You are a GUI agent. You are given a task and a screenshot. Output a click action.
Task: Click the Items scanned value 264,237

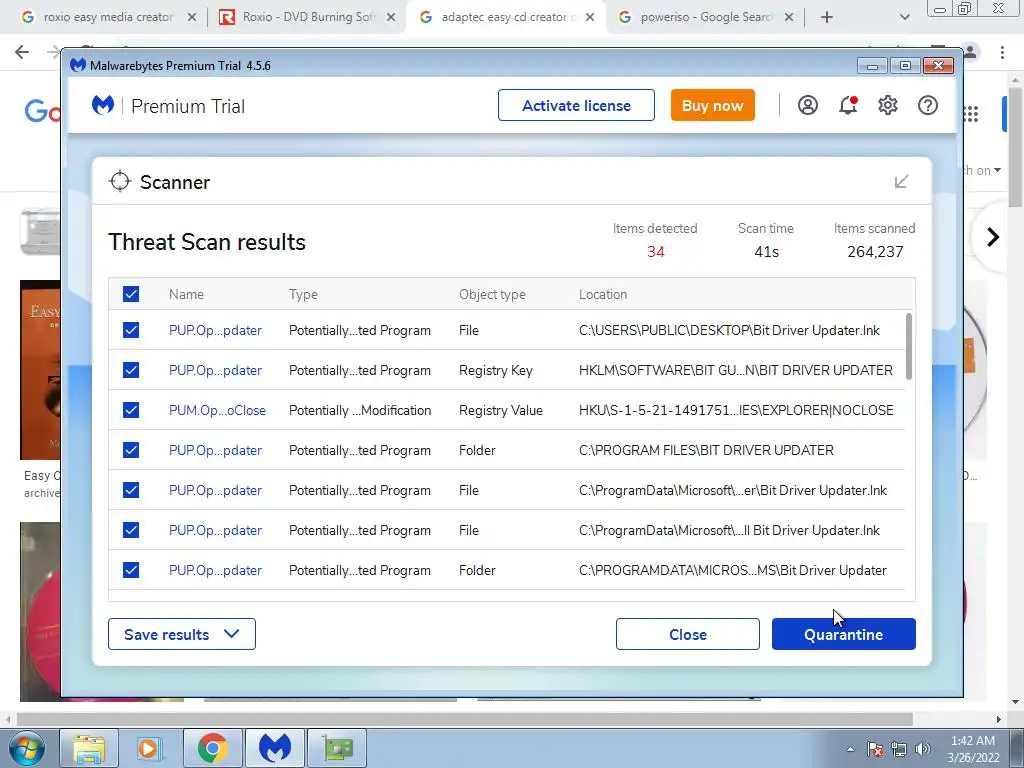(x=875, y=251)
